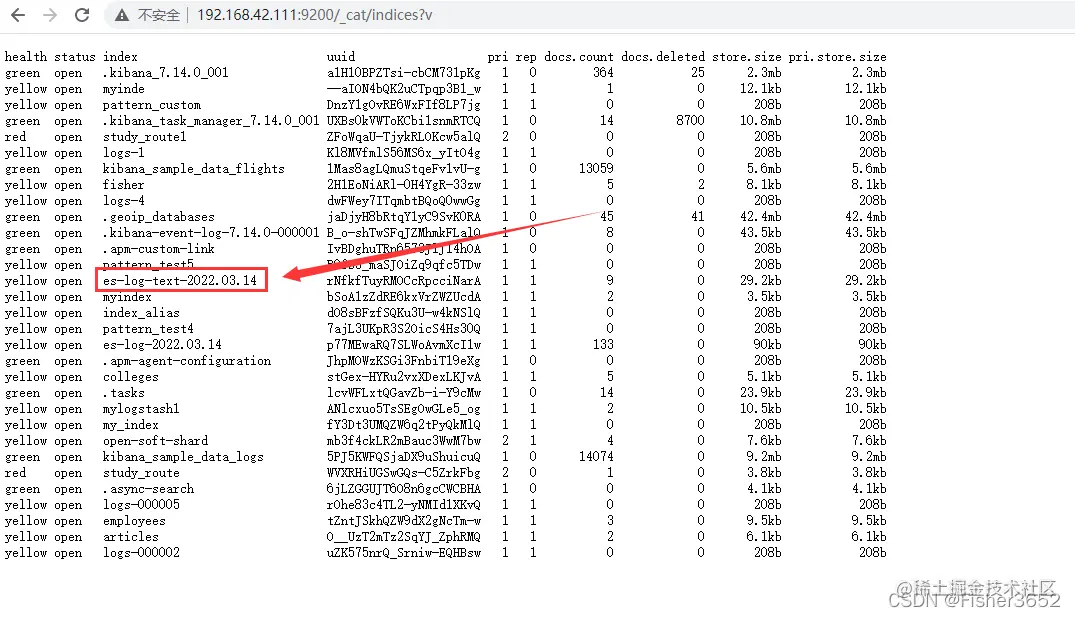
Task: Select the 'health' column header
Action: click(x=26, y=57)
